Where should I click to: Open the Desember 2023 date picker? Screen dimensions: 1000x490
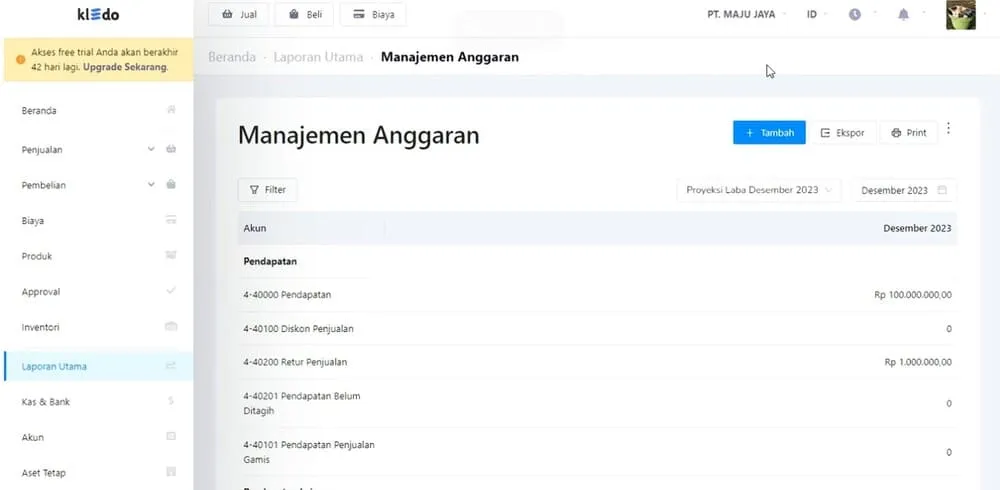[x=904, y=190]
